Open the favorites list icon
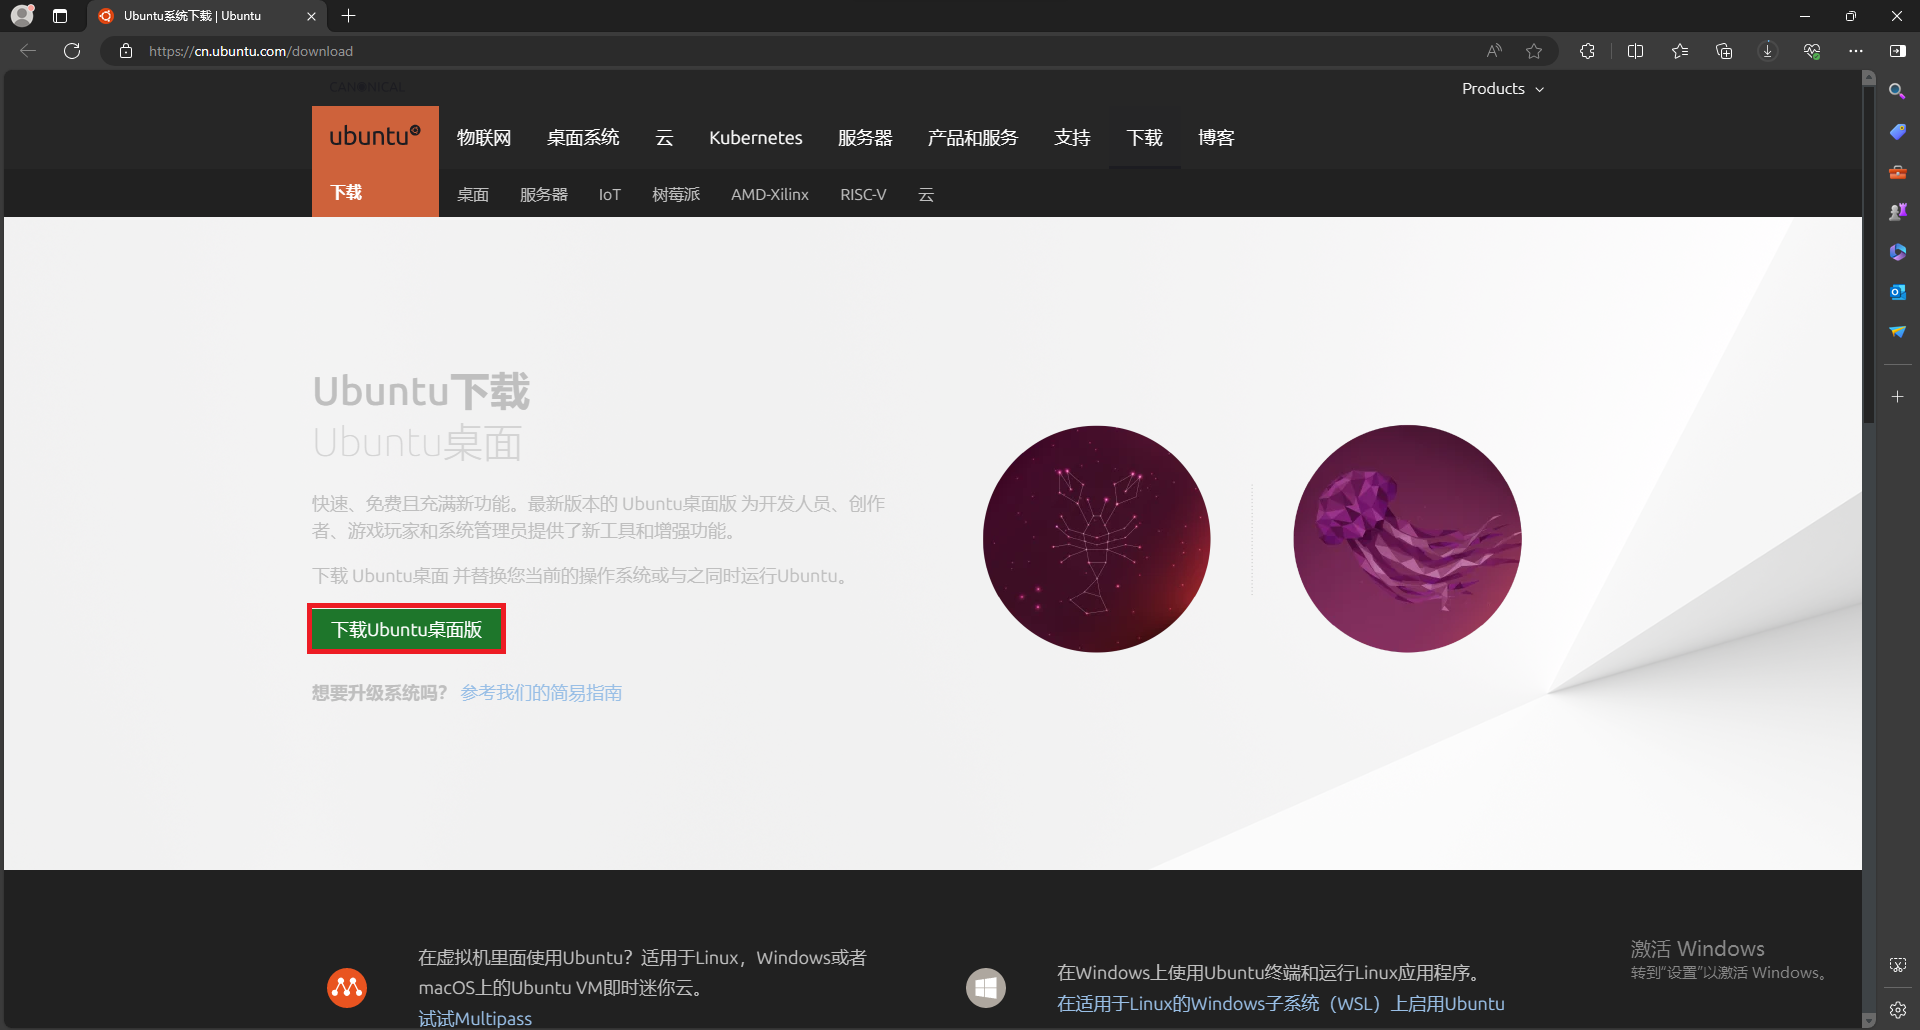Screen dimensions: 1920x1030 [x=1680, y=51]
